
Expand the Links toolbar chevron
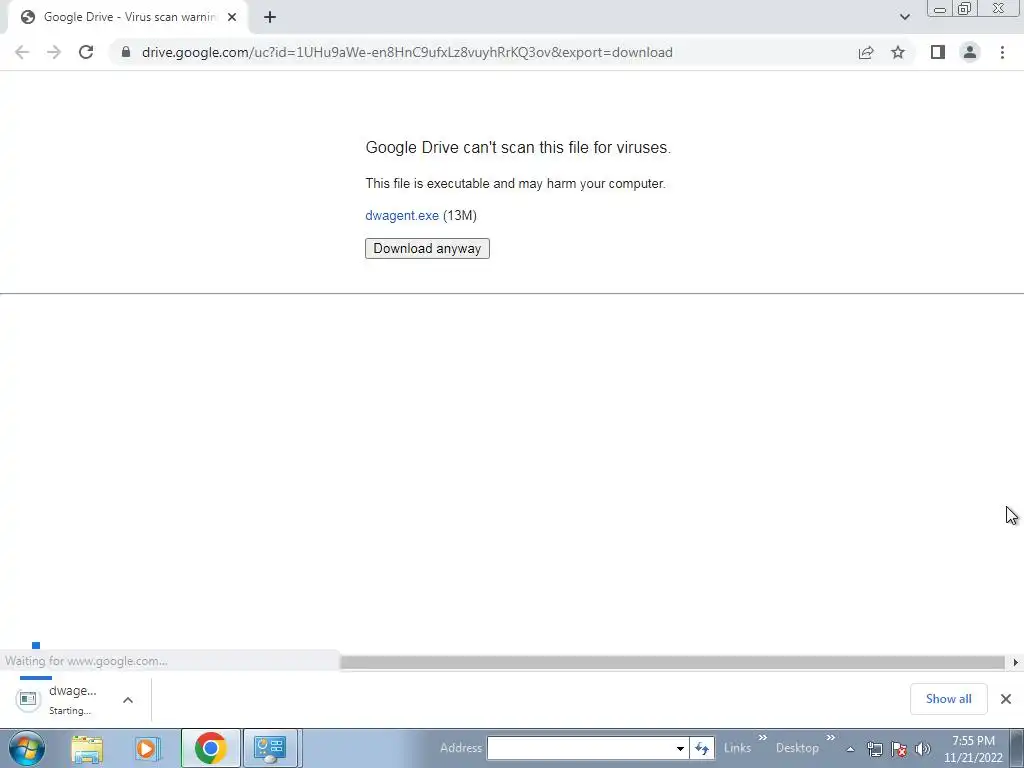tap(762, 738)
